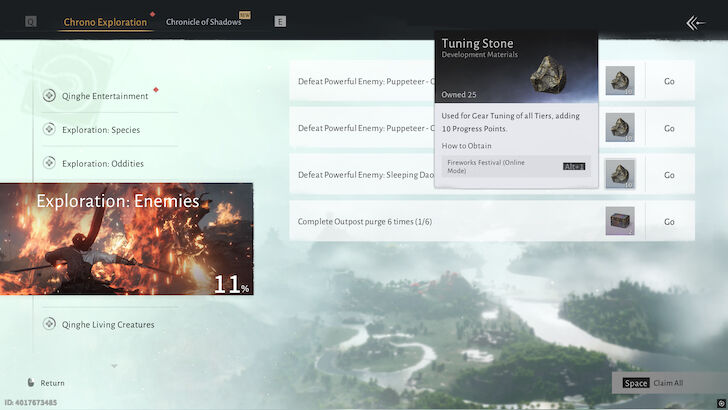This screenshot has width=728, height=410.
Task: Click the mouse icon next to Return
Action: click(30, 383)
